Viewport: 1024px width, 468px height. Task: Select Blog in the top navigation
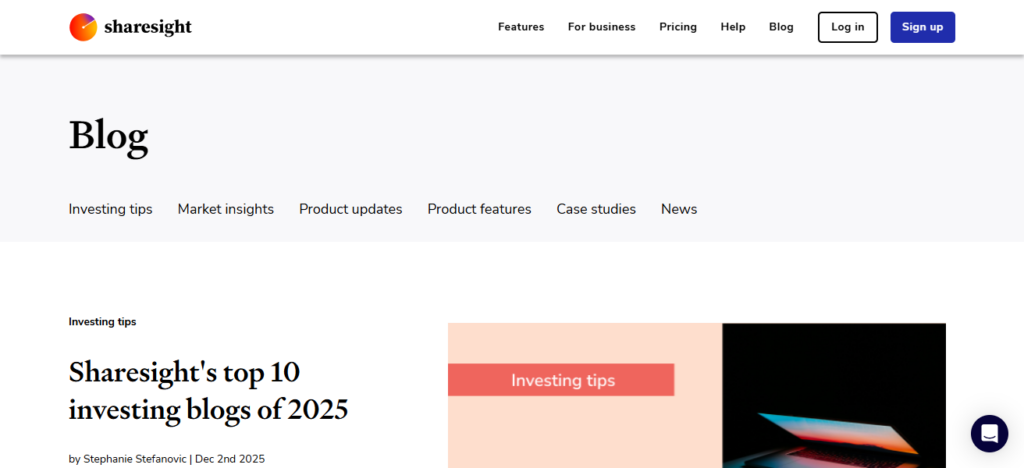pyautogui.click(x=781, y=27)
